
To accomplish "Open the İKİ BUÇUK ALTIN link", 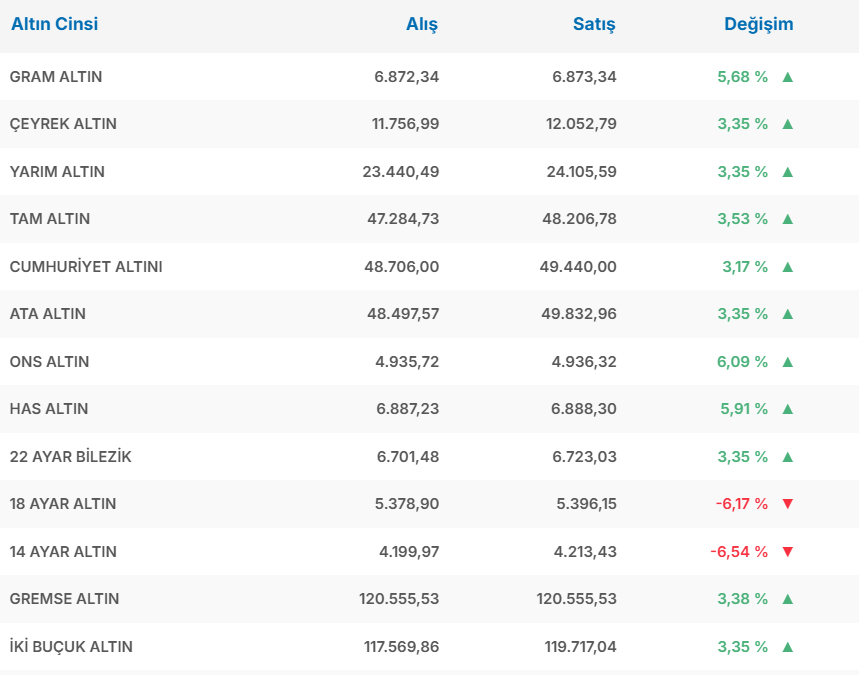I will tap(71, 647).
